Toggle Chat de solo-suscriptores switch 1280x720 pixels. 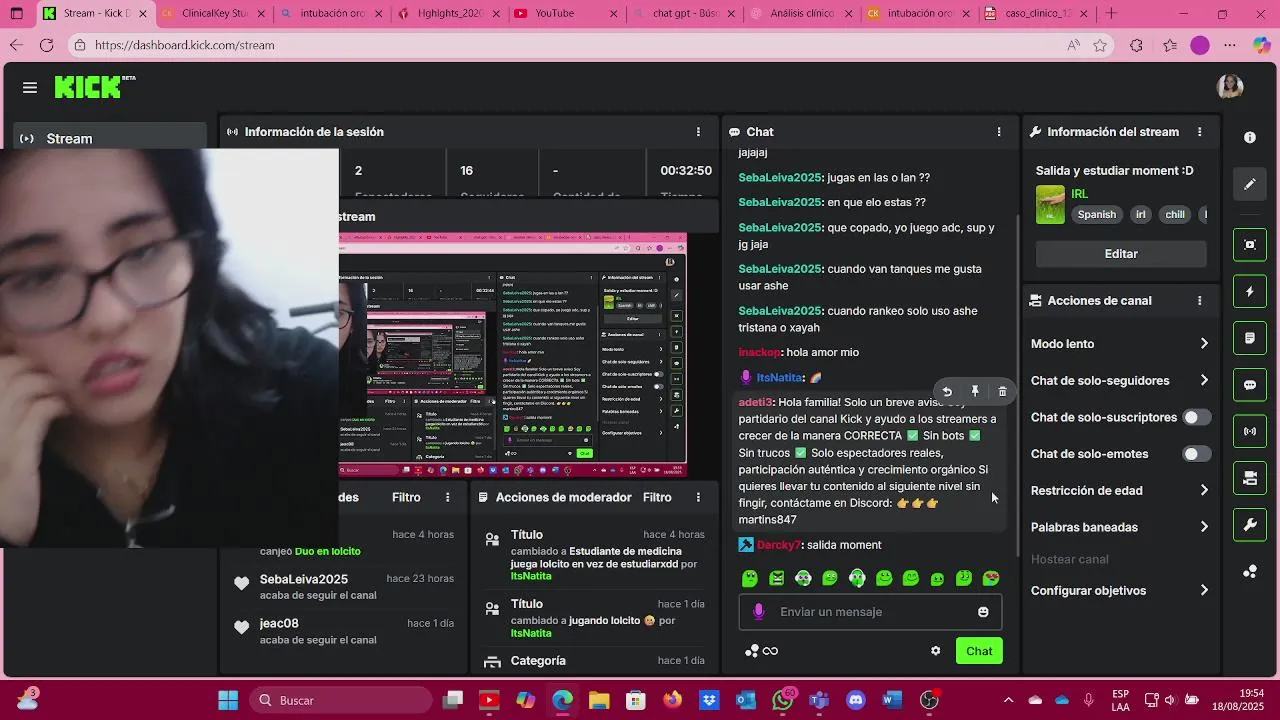pyautogui.click(x=1196, y=417)
